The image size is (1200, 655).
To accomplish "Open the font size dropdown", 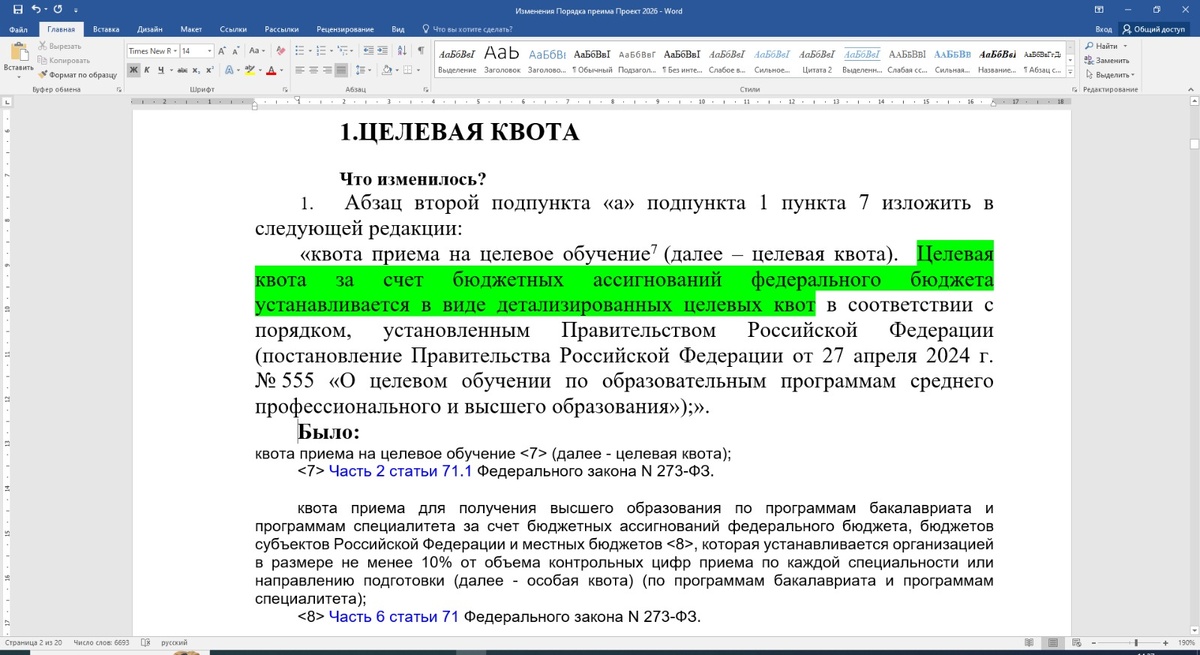I will (x=207, y=50).
